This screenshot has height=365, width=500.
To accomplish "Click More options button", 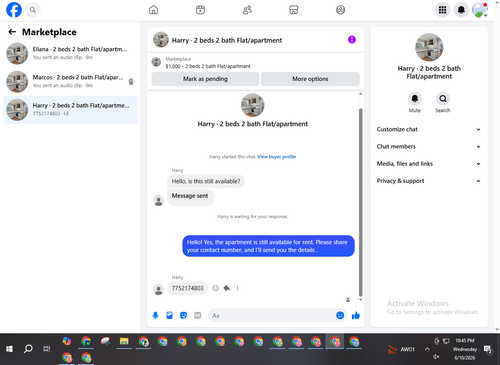I will click(x=310, y=79).
